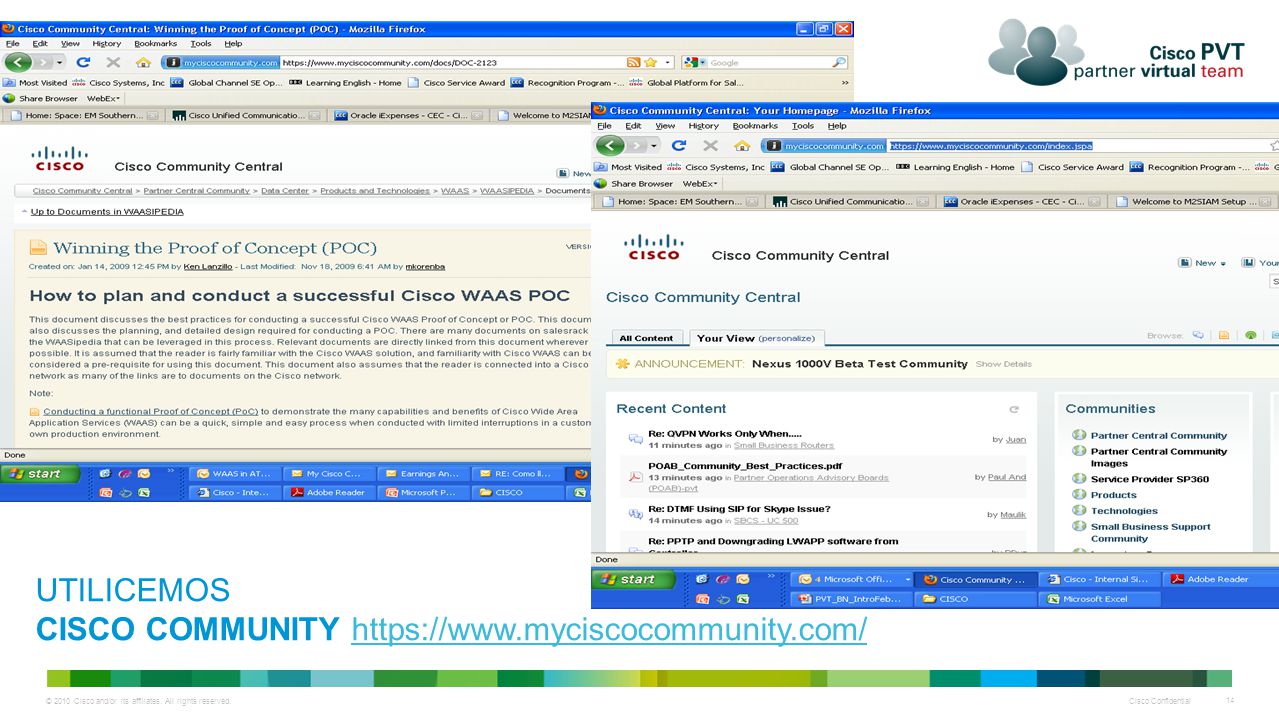Image resolution: width=1279 pixels, height=720 pixels.
Task: Open Tools menu in Homepage Firefox window
Action: tap(803, 126)
